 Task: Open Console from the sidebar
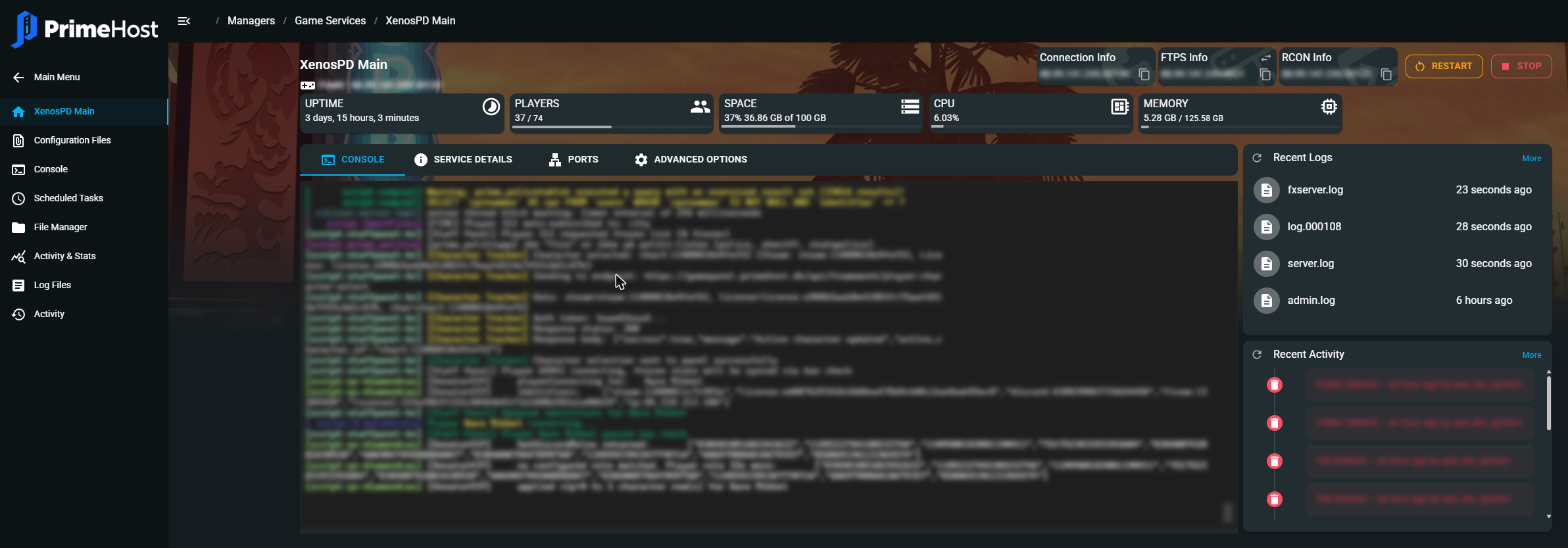(84, 170)
